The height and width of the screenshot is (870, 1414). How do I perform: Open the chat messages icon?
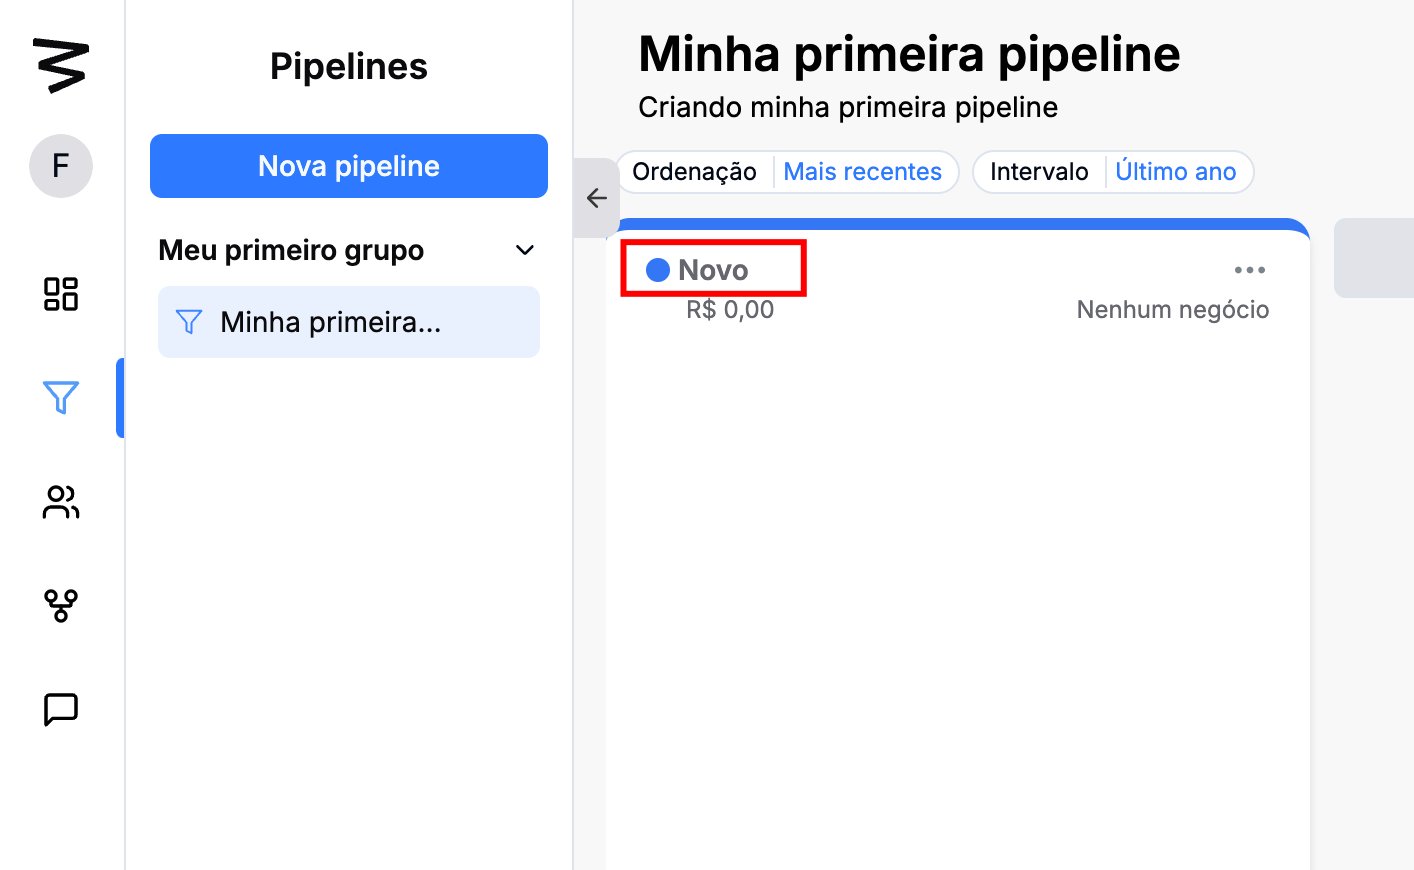point(60,710)
